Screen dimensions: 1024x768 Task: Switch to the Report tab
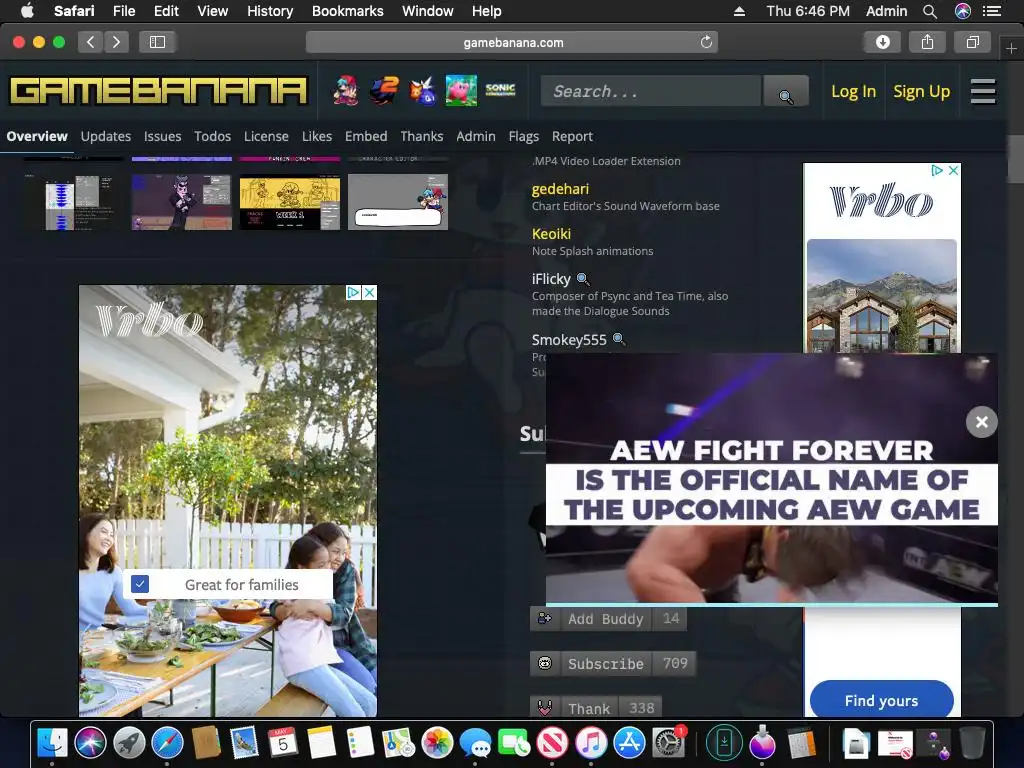tap(572, 136)
